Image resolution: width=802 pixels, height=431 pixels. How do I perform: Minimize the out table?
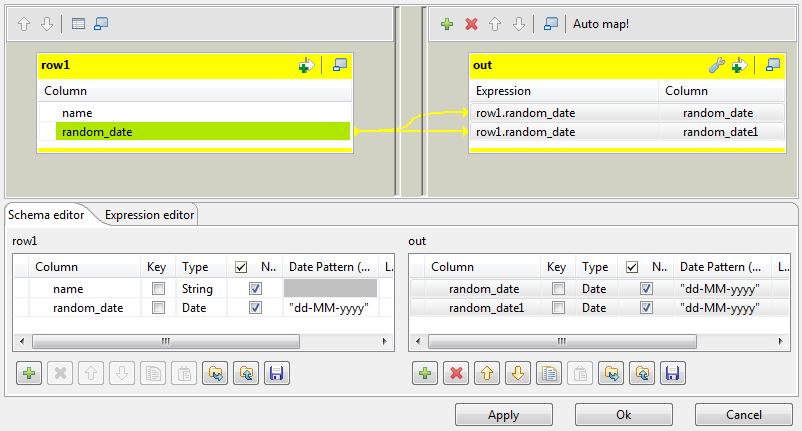point(773,65)
